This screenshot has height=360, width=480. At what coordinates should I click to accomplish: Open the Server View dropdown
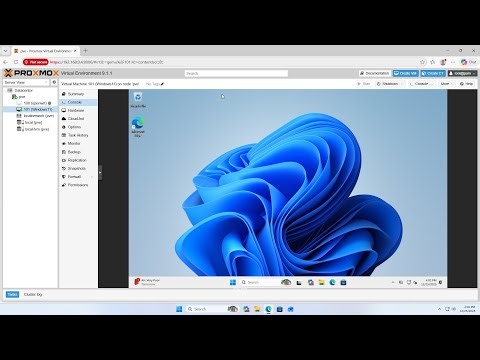click(26, 82)
